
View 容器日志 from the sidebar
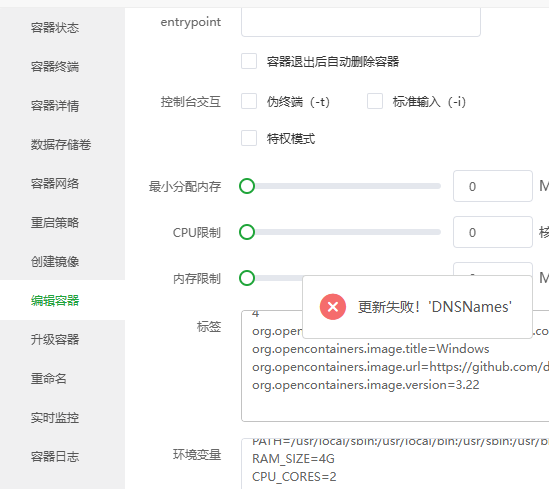[55, 456]
